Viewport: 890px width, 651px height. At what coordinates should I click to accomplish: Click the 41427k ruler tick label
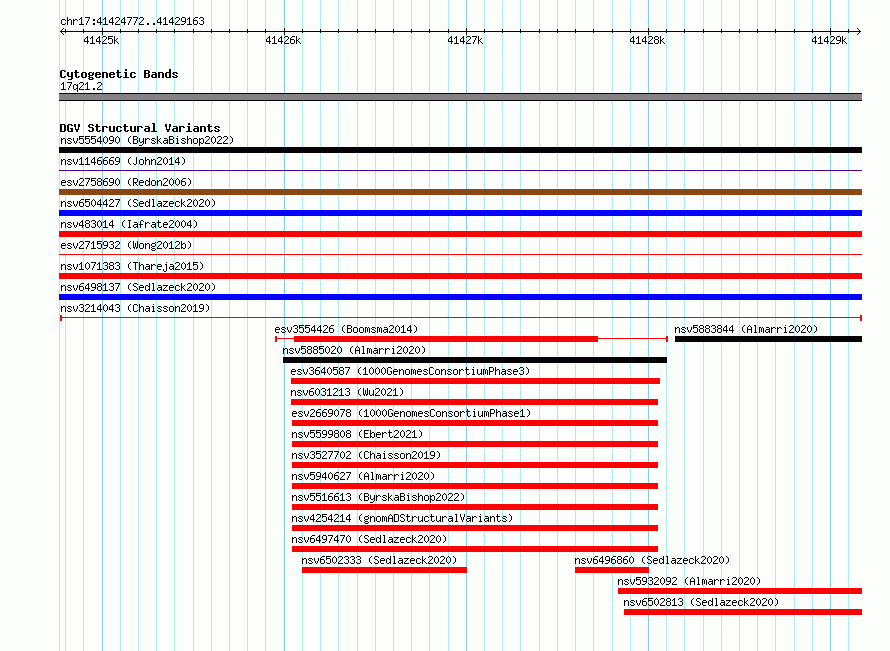click(x=465, y=40)
